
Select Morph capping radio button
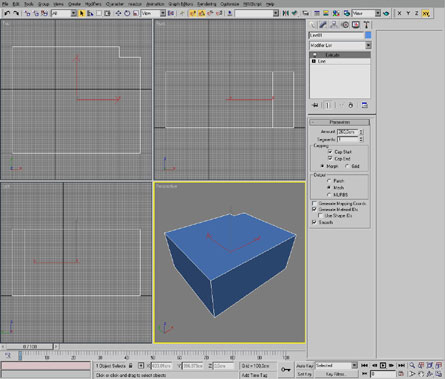(322, 166)
